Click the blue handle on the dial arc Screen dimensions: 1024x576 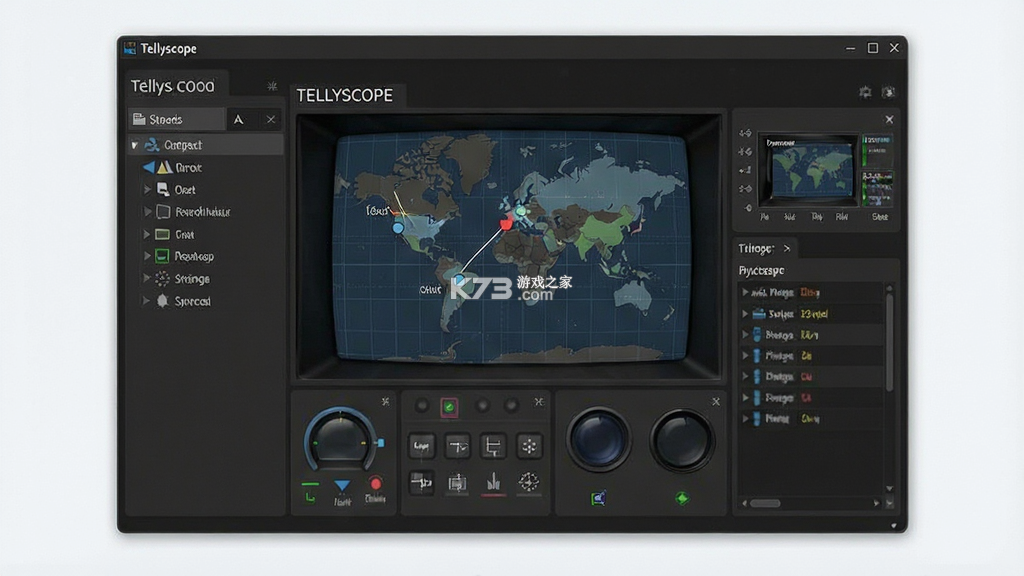tap(381, 443)
